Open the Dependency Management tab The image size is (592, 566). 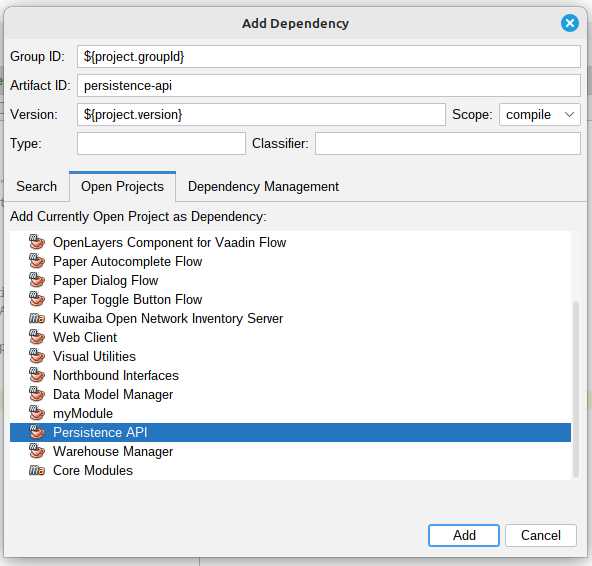[263, 187]
